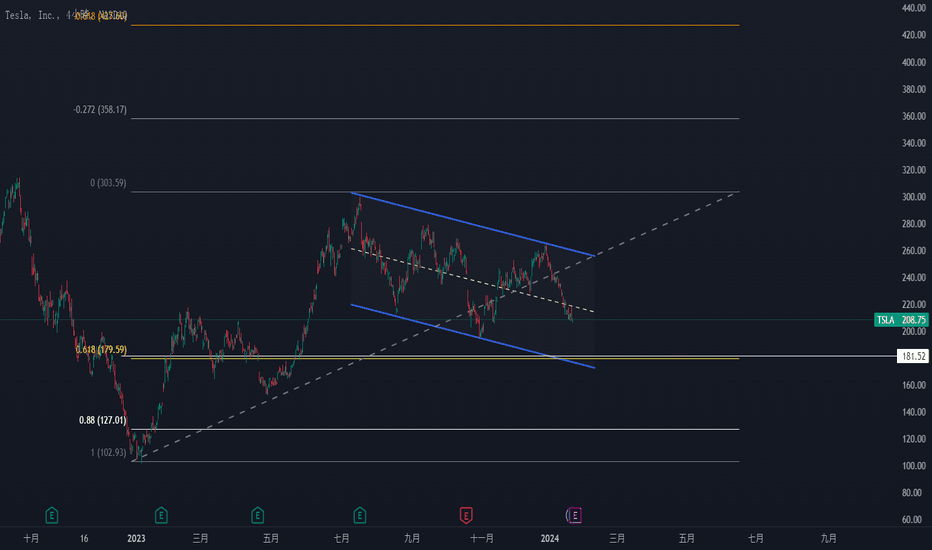Click 360.00 on the price axis
Viewport: 932px width, 550px height.
(x=914, y=116)
